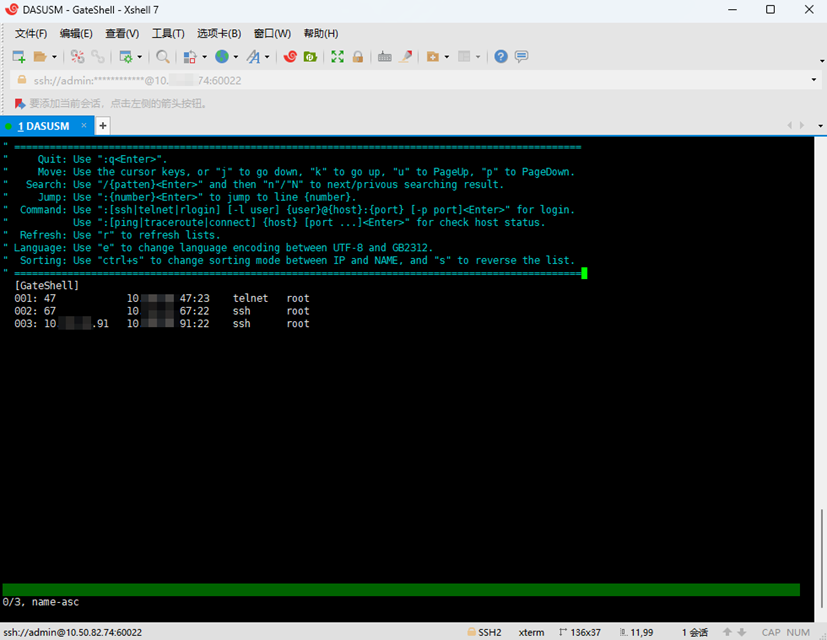The height and width of the screenshot is (640, 827).
Task: Click the red Xftp swirl icon
Action: (x=290, y=57)
